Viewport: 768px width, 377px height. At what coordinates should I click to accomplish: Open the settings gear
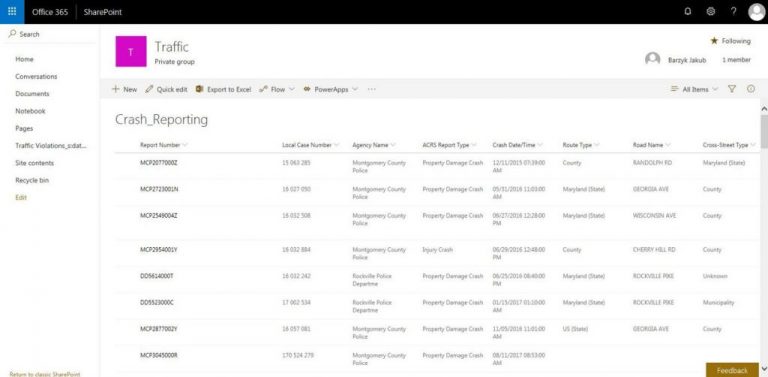(x=711, y=12)
